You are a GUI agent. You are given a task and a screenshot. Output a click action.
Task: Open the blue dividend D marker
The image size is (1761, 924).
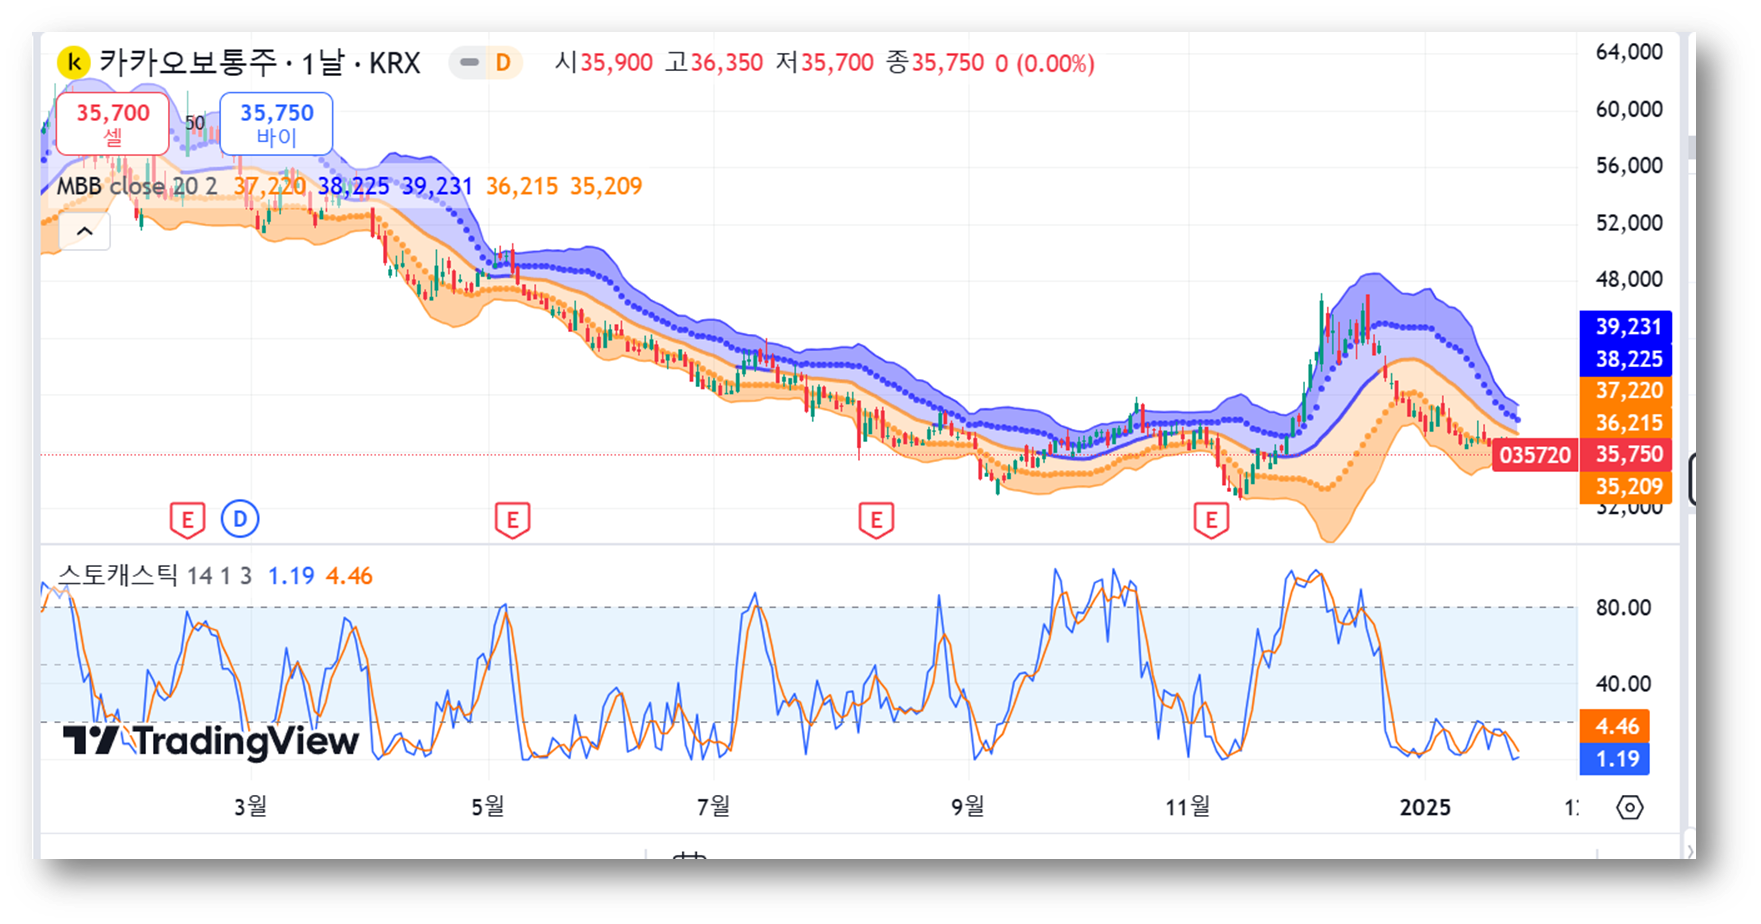(240, 519)
